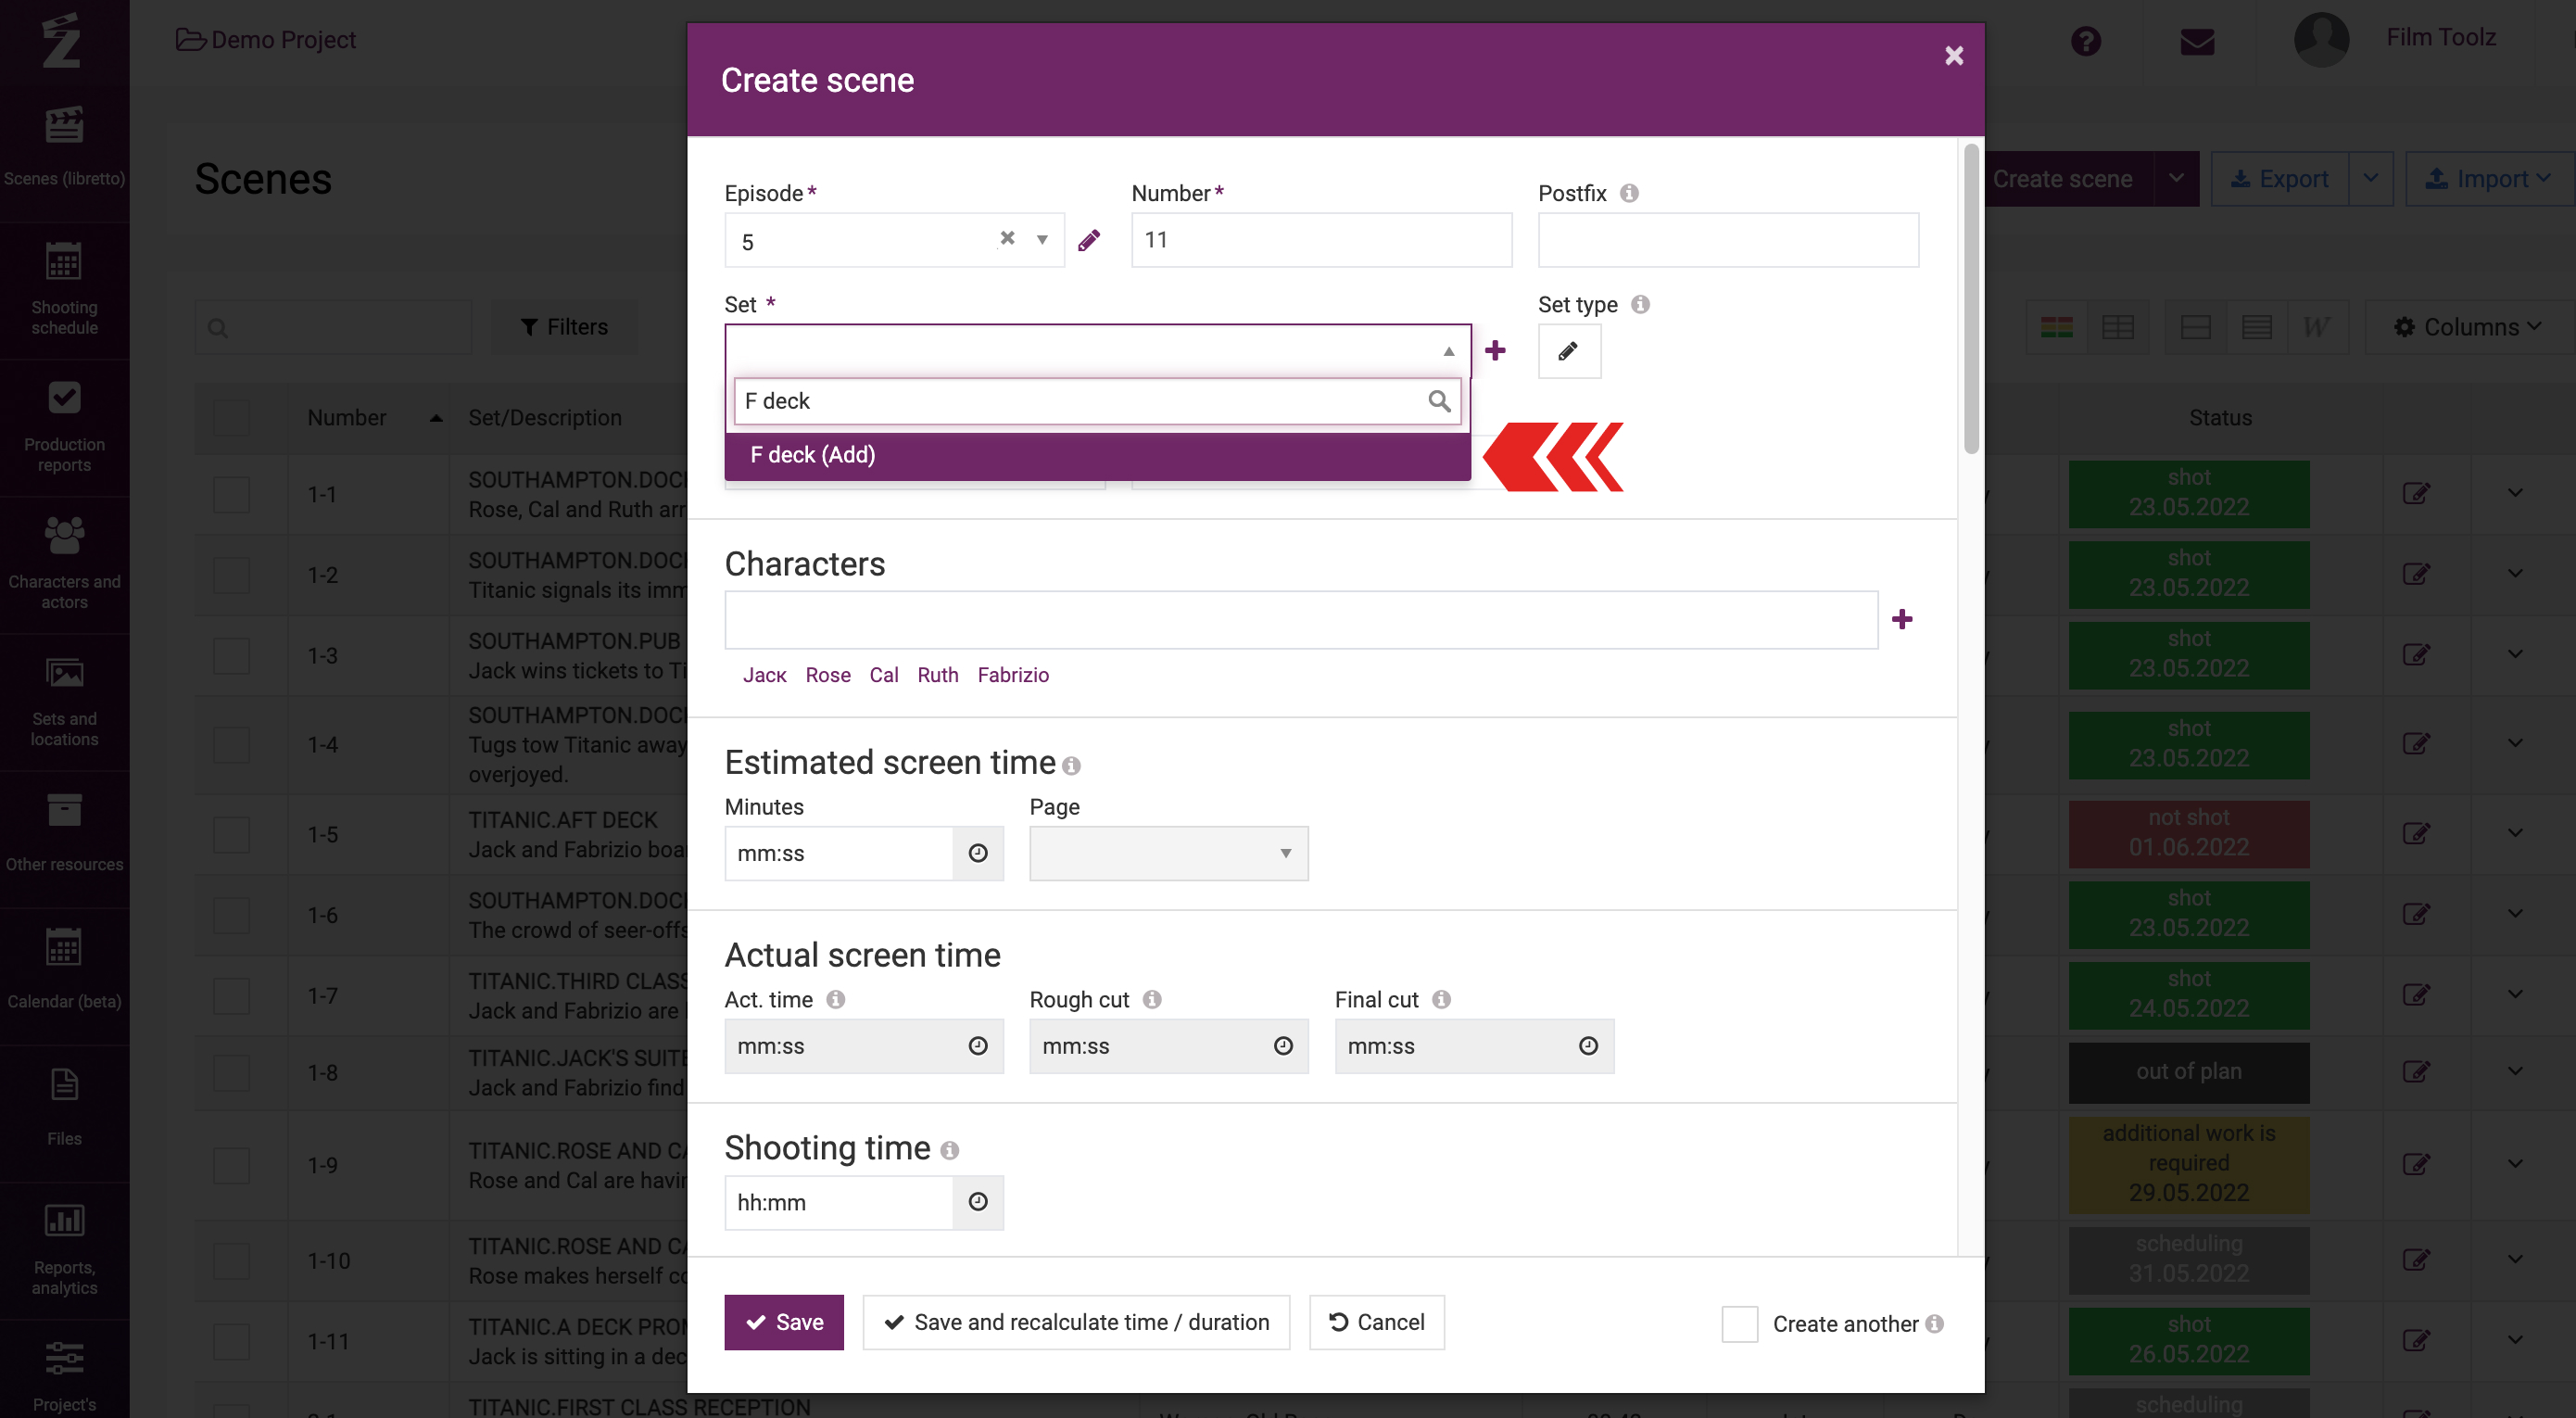Add suggested character Fabrizio
The height and width of the screenshot is (1418, 2576).
point(1013,675)
